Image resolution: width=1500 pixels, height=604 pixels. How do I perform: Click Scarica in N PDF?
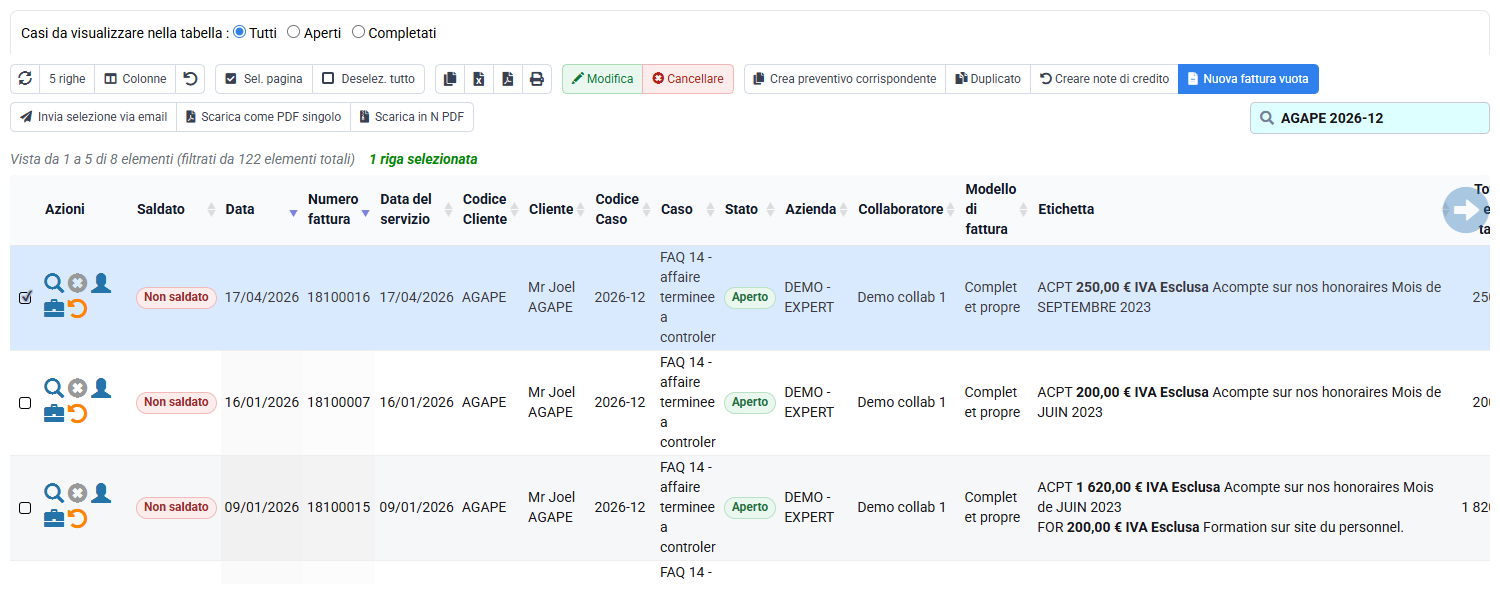point(412,117)
